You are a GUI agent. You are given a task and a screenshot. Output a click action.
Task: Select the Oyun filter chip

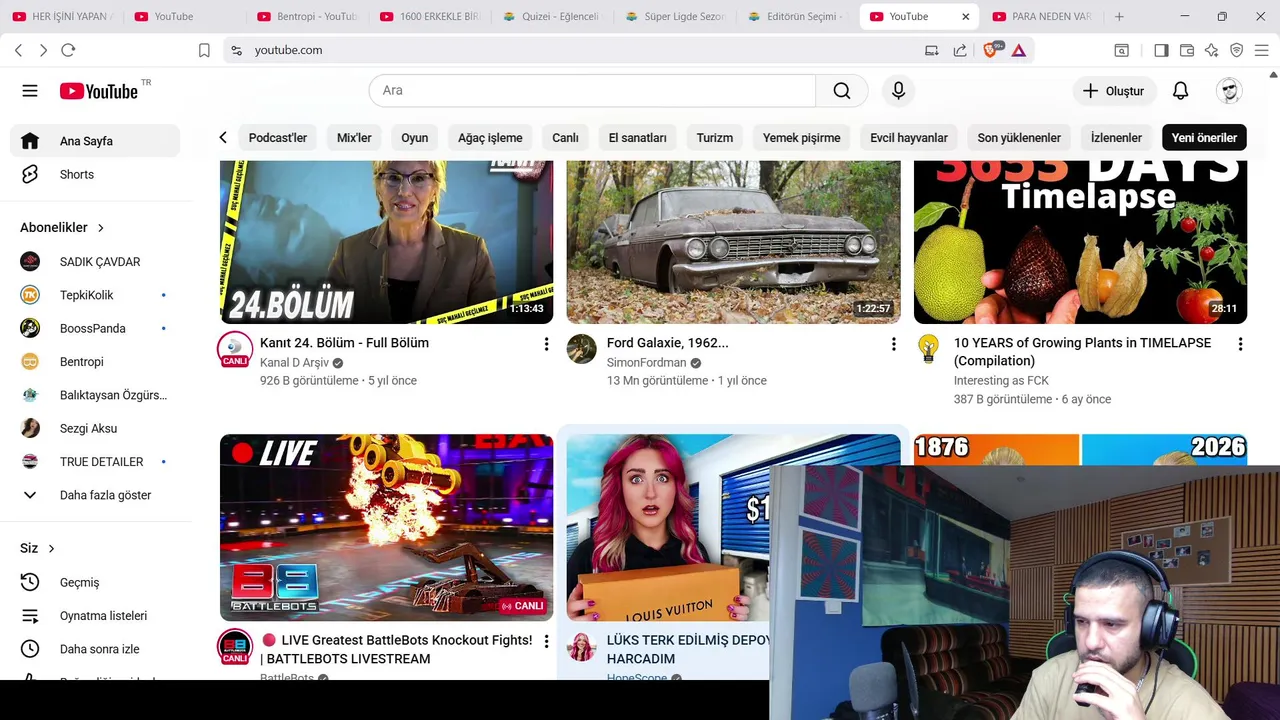414,138
